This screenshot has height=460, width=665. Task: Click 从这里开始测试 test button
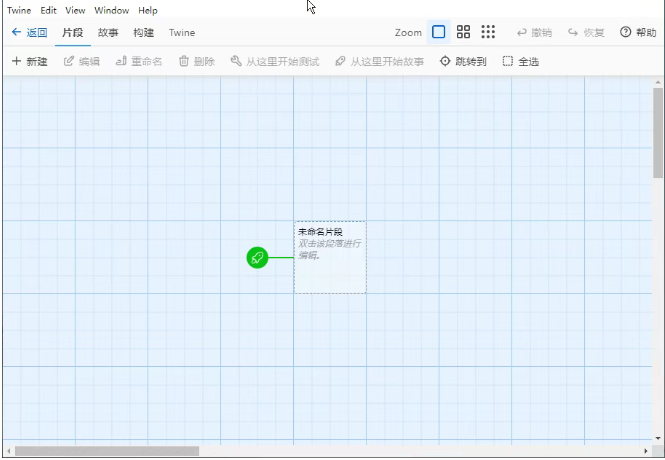point(275,61)
